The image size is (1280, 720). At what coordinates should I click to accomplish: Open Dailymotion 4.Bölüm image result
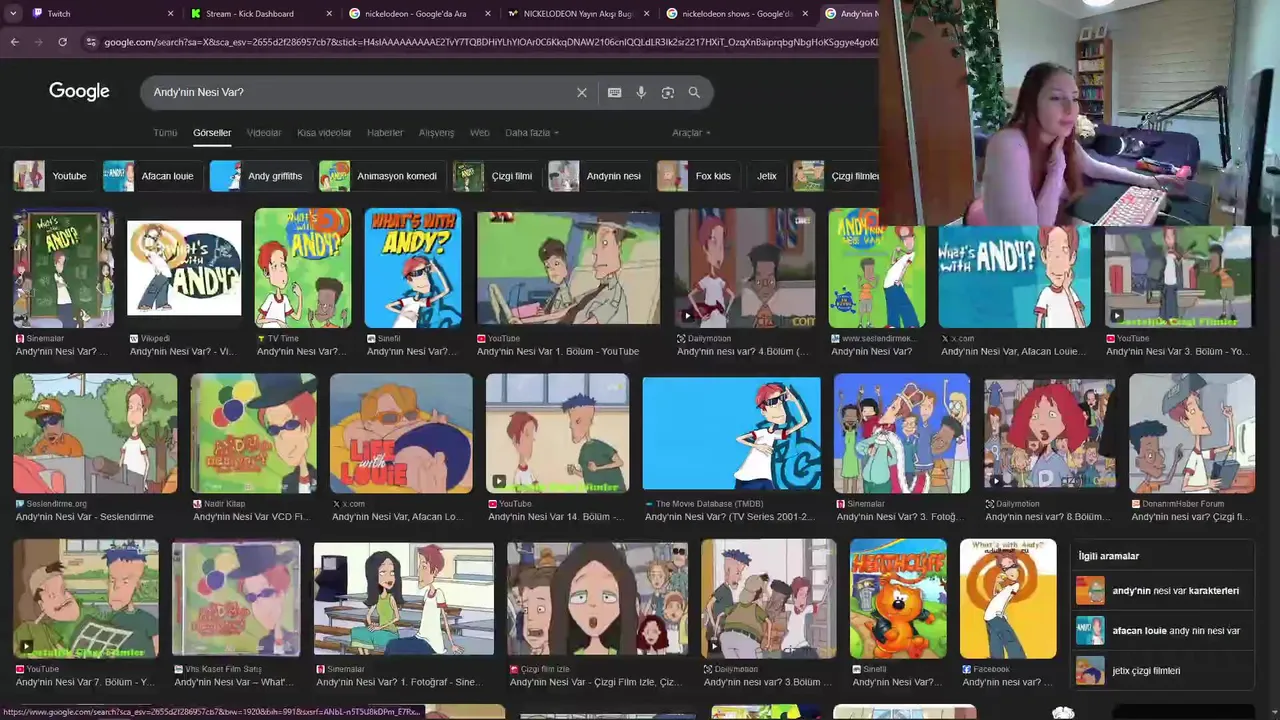[744, 268]
